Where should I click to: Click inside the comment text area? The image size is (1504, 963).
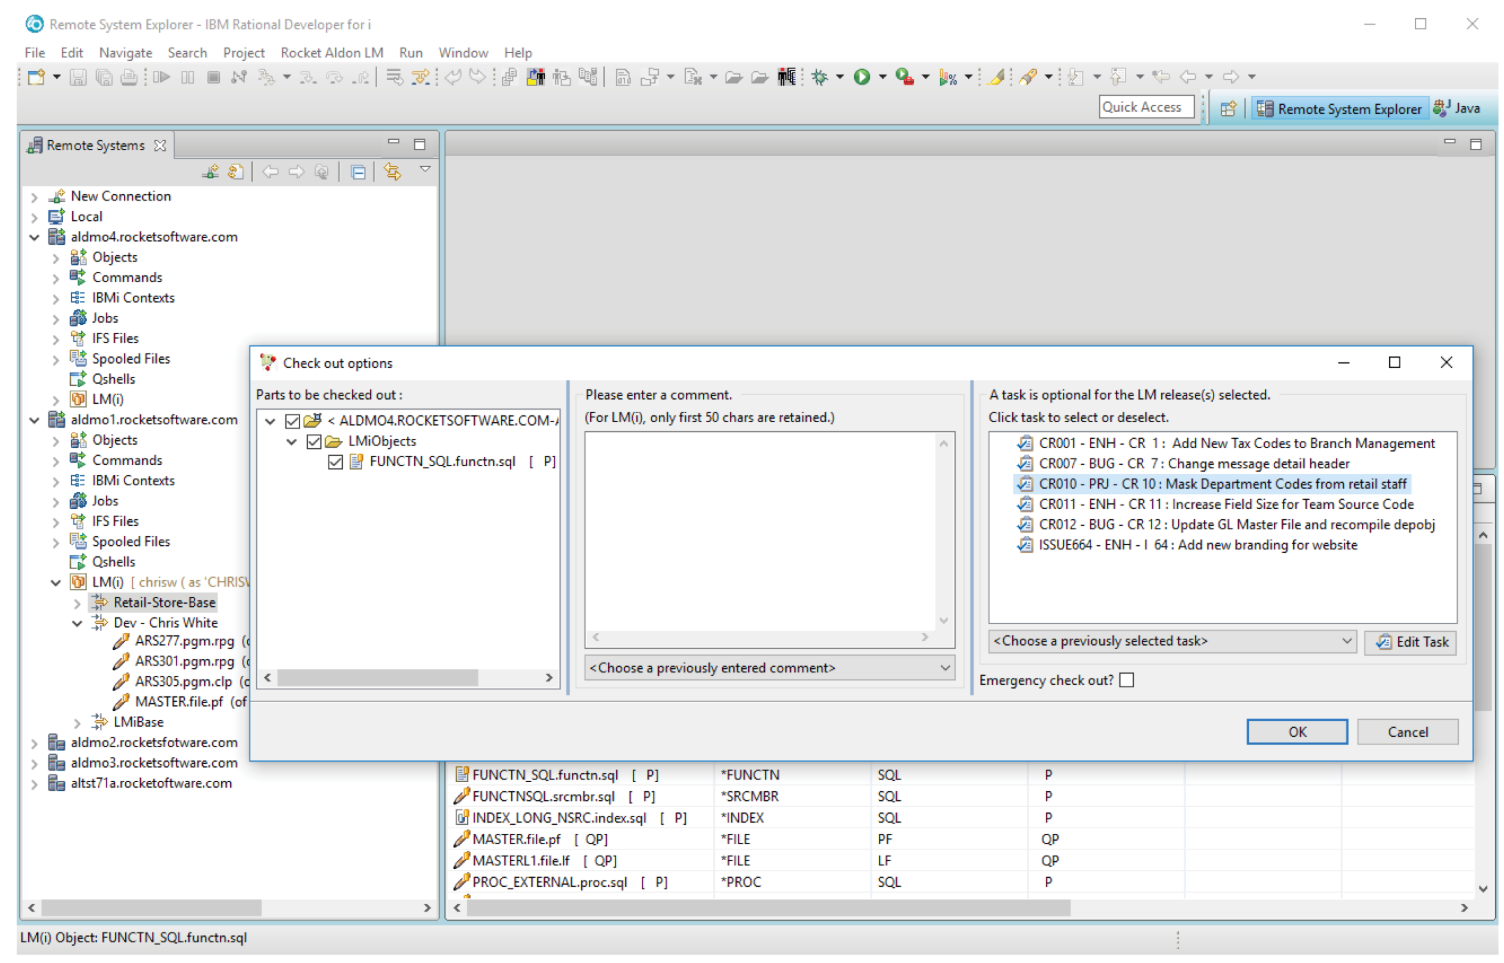tap(760, 530)
